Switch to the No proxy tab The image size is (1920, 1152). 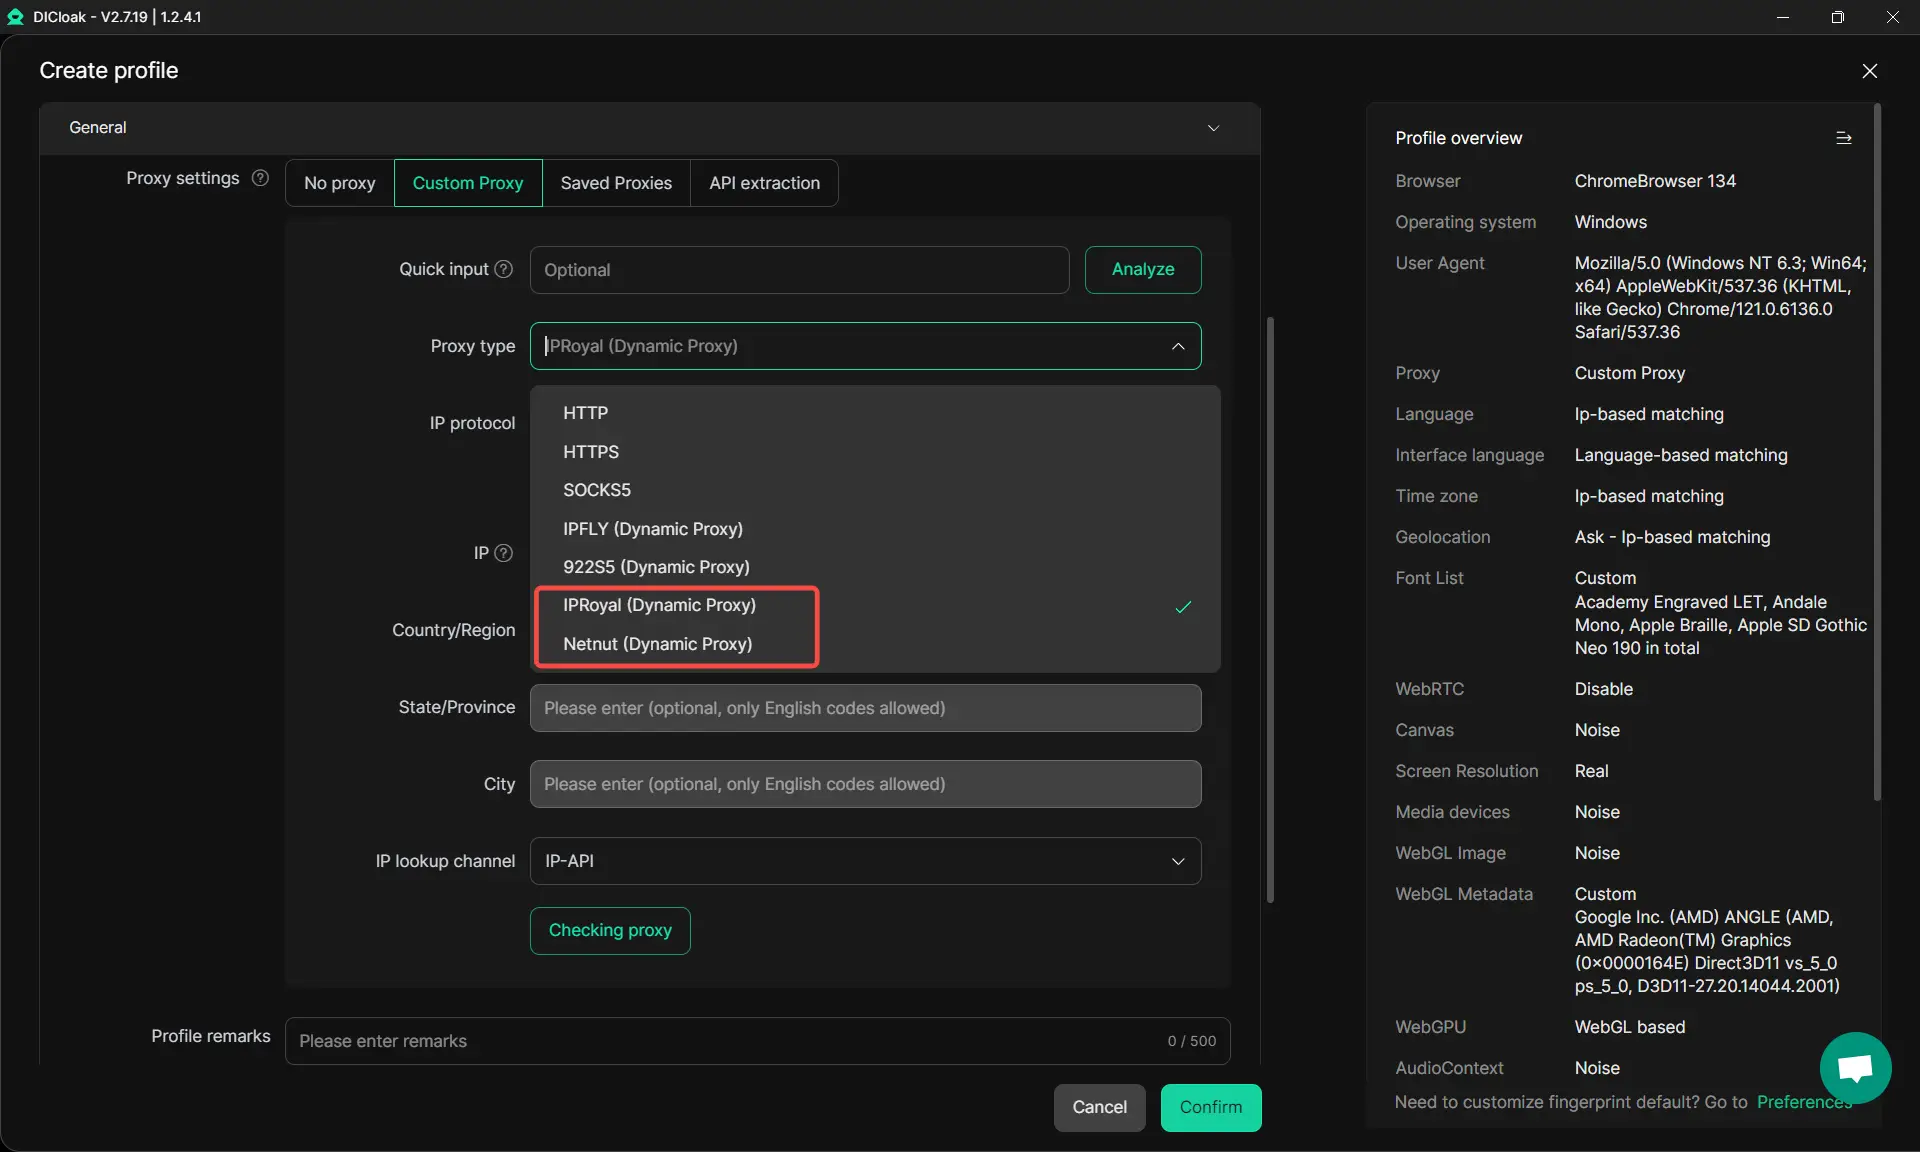(x=339, y=183)
